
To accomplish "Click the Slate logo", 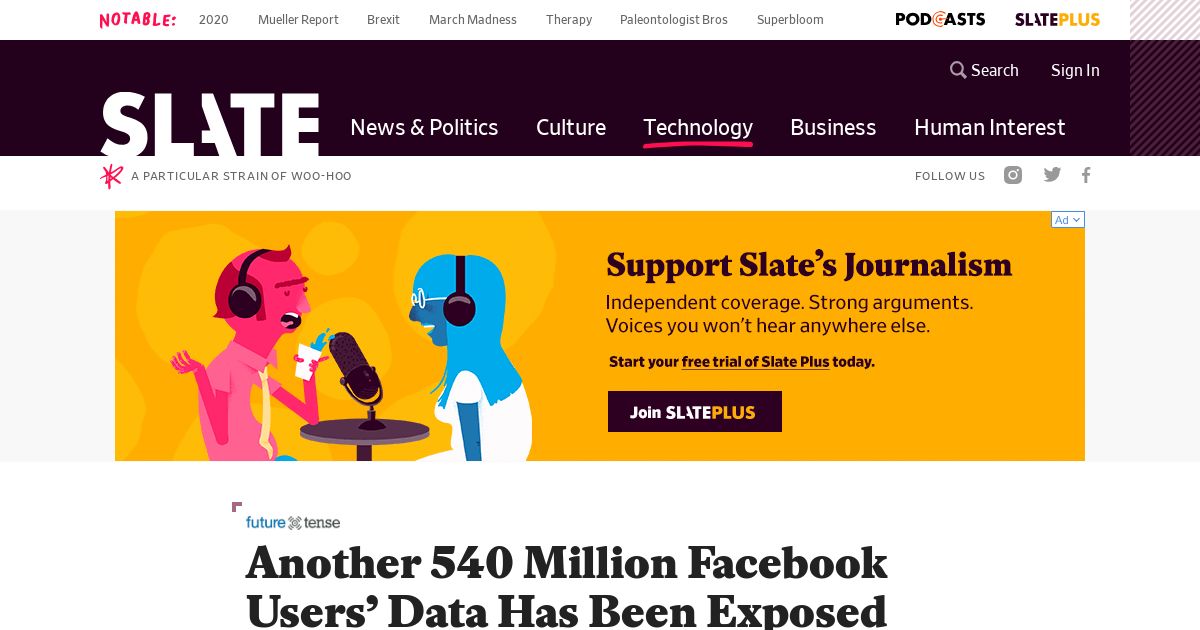I will [210, 124].
